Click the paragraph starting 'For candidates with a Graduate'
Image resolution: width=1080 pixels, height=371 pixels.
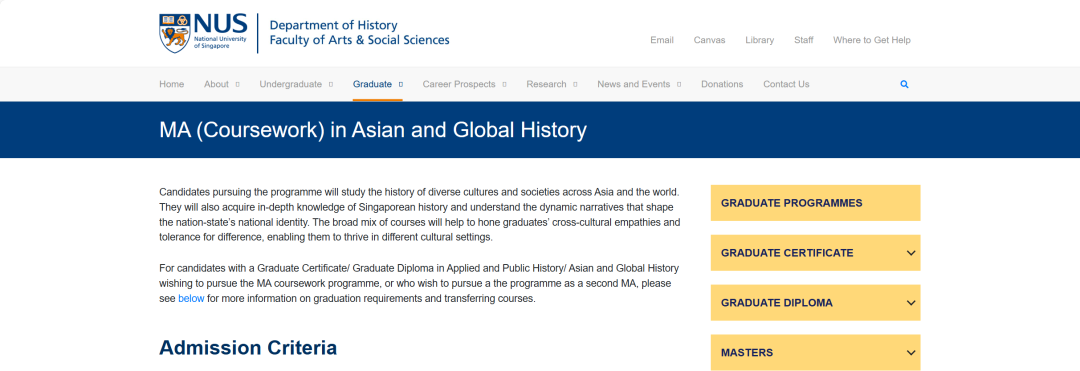pyautogui.click(x=419, y=283)
